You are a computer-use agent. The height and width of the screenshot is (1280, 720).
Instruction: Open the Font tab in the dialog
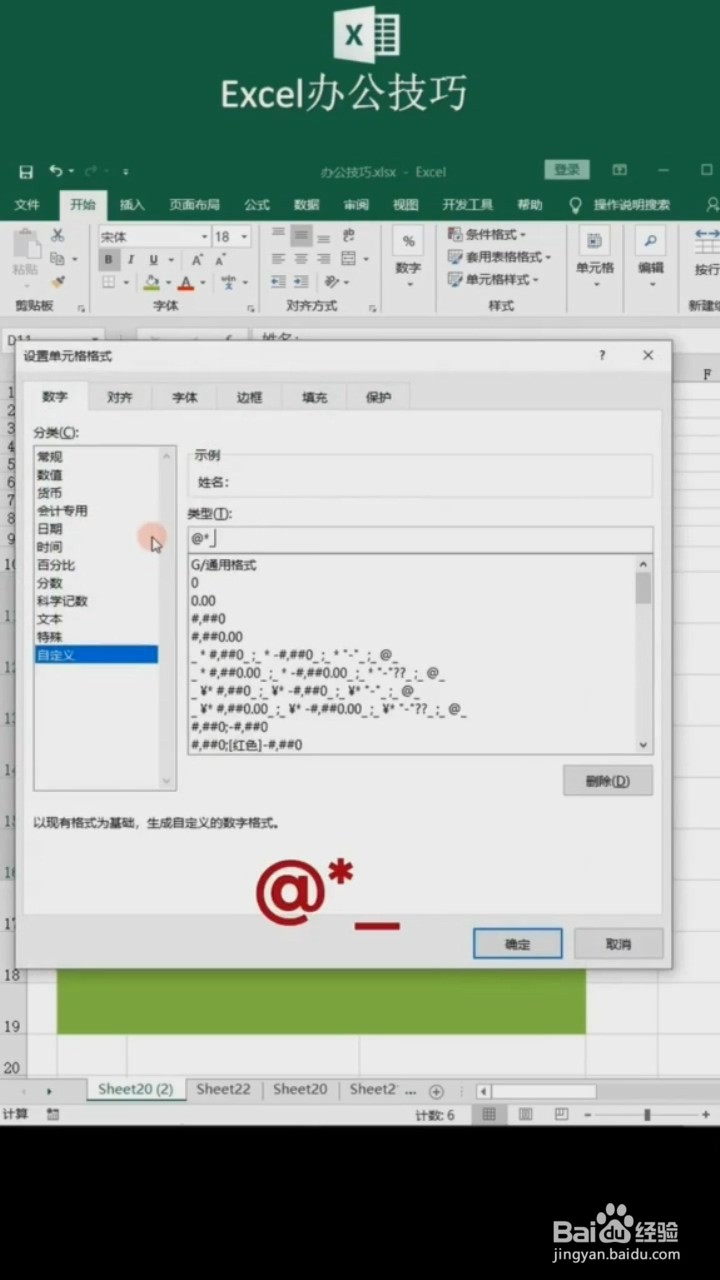tap(185, 397)
